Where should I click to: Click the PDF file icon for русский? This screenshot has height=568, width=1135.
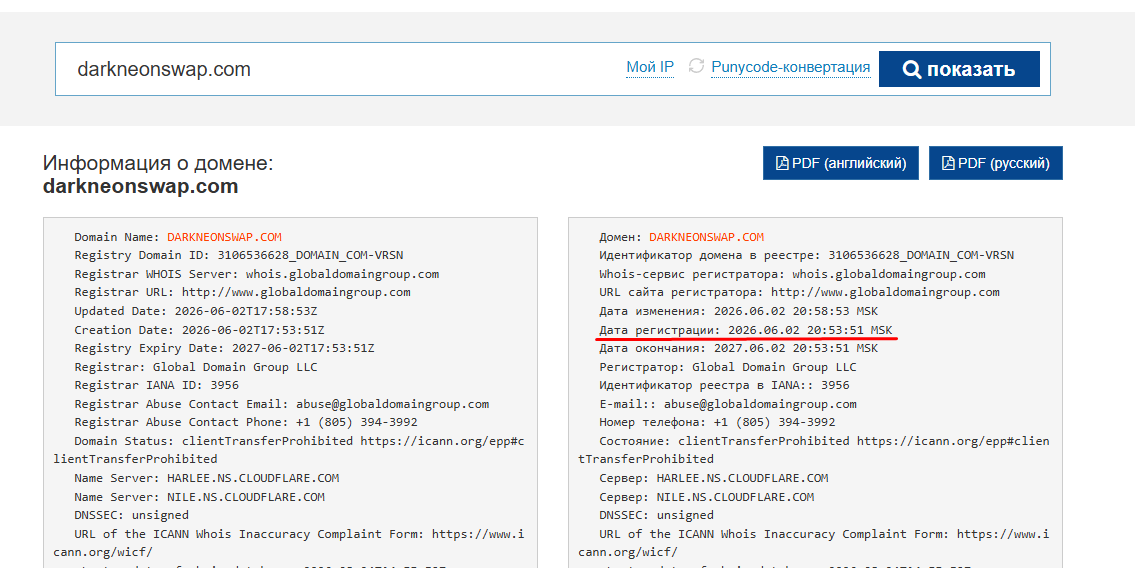coord(948,163)
